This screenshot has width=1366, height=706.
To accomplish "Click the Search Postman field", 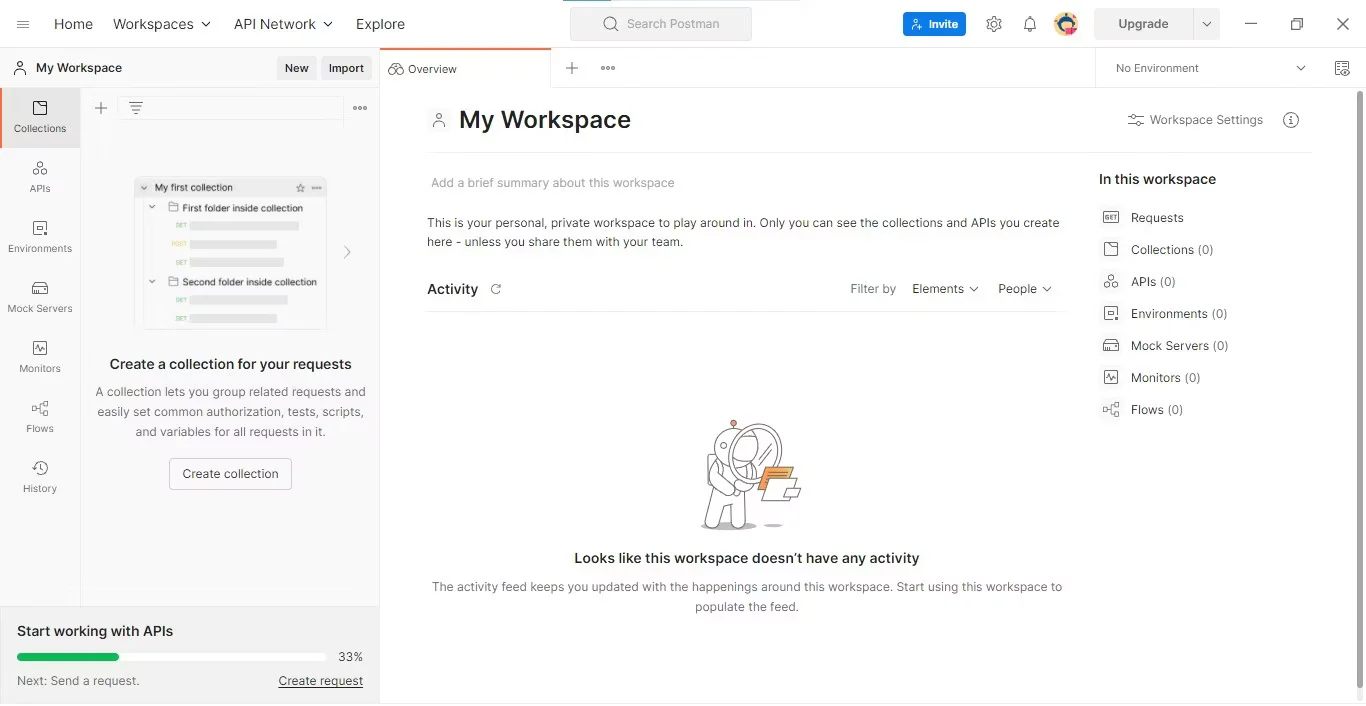I will 661,24.
